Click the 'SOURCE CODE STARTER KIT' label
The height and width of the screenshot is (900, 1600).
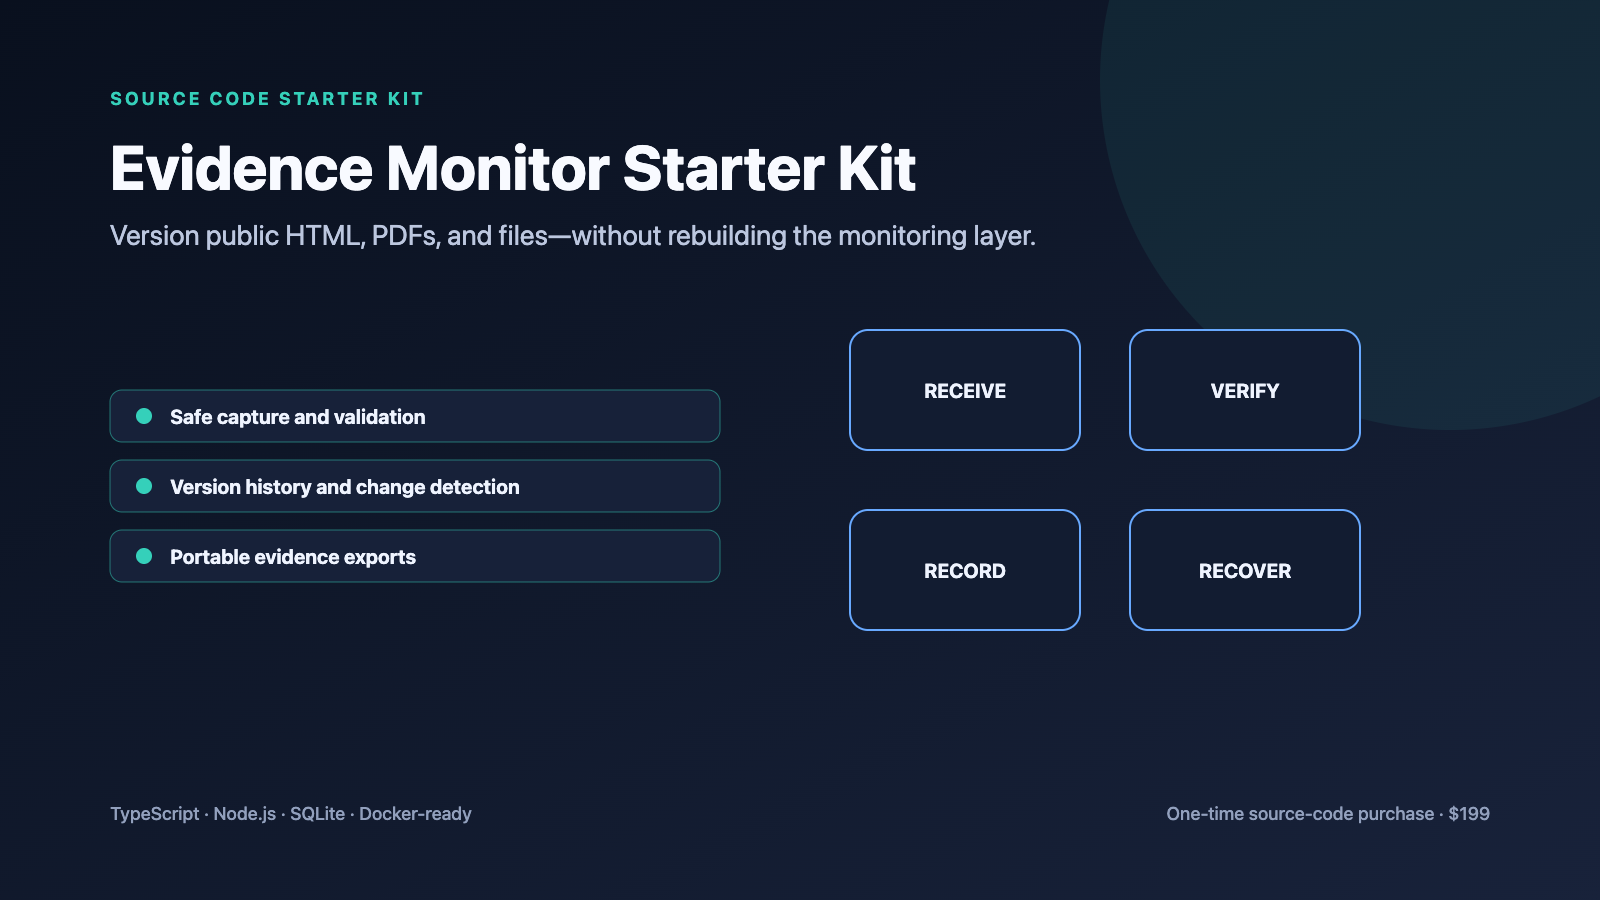(x=267, y=99)
